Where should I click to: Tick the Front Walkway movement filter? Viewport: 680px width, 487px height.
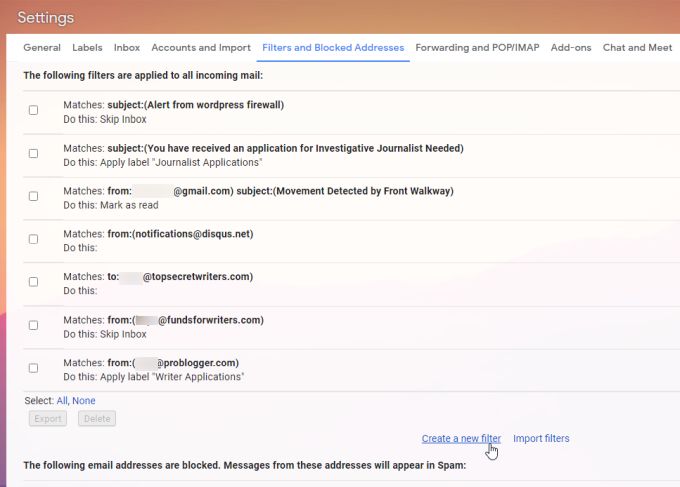33,196
